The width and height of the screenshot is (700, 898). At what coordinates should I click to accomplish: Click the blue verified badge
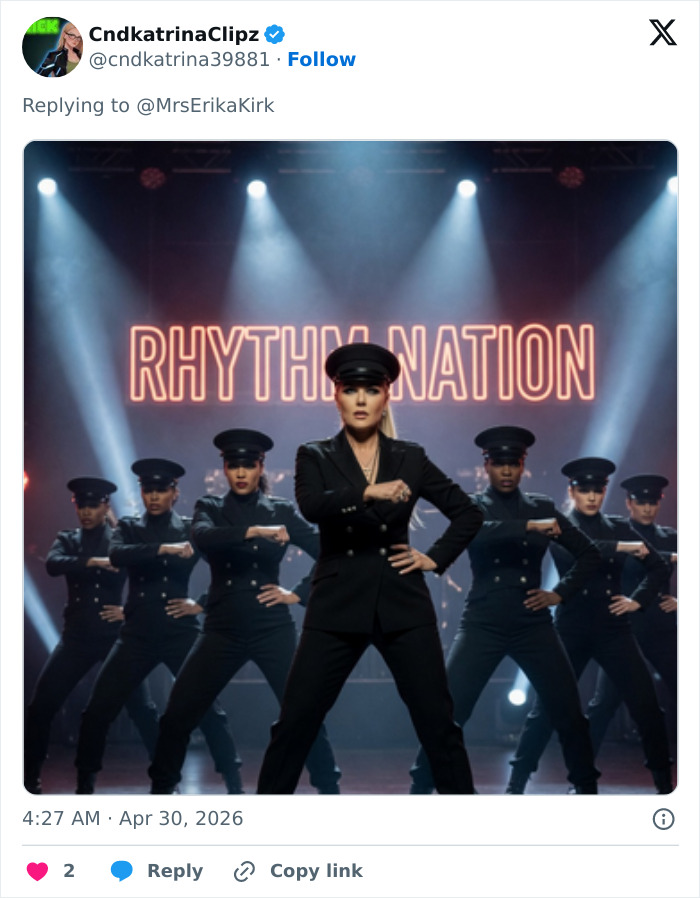click(x=275, y=34)
